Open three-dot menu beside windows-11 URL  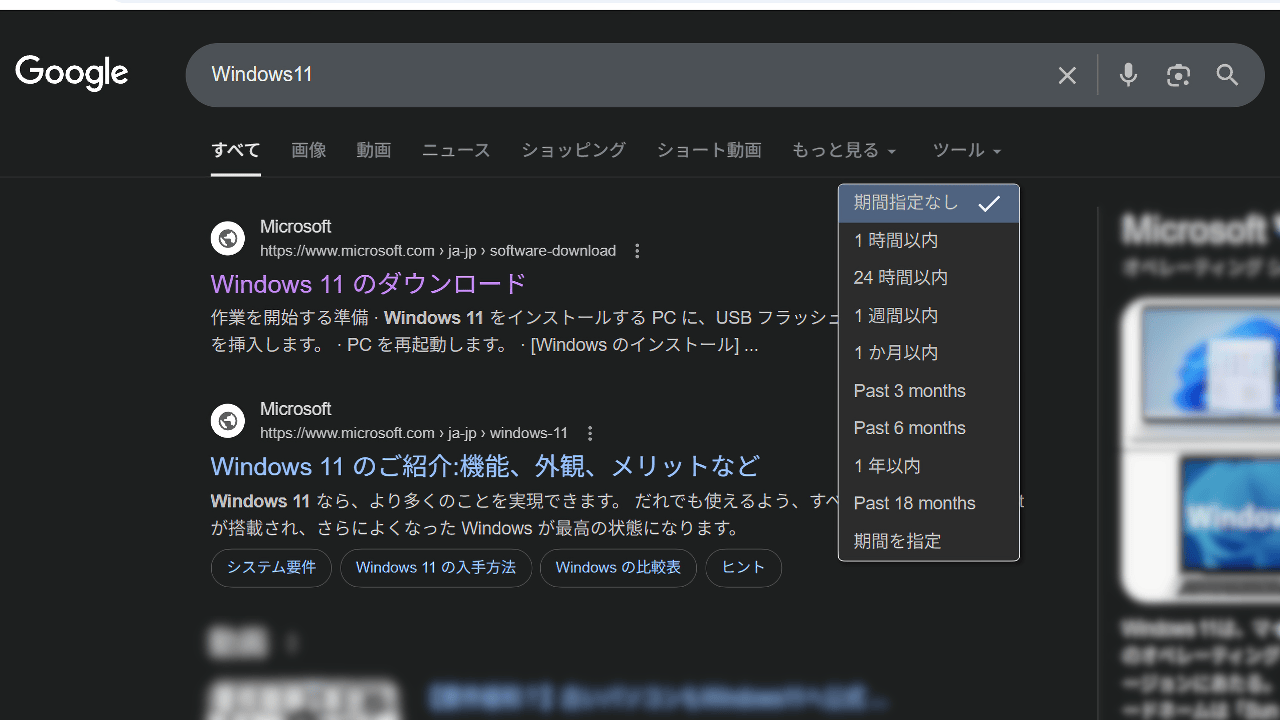click(x=590, y=433)
